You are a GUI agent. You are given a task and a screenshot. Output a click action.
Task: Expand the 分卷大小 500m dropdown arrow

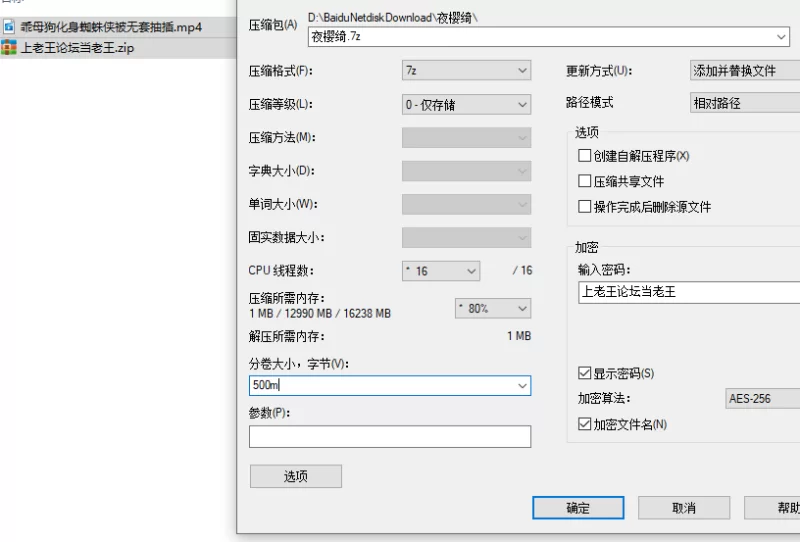(x=522, y=386)
